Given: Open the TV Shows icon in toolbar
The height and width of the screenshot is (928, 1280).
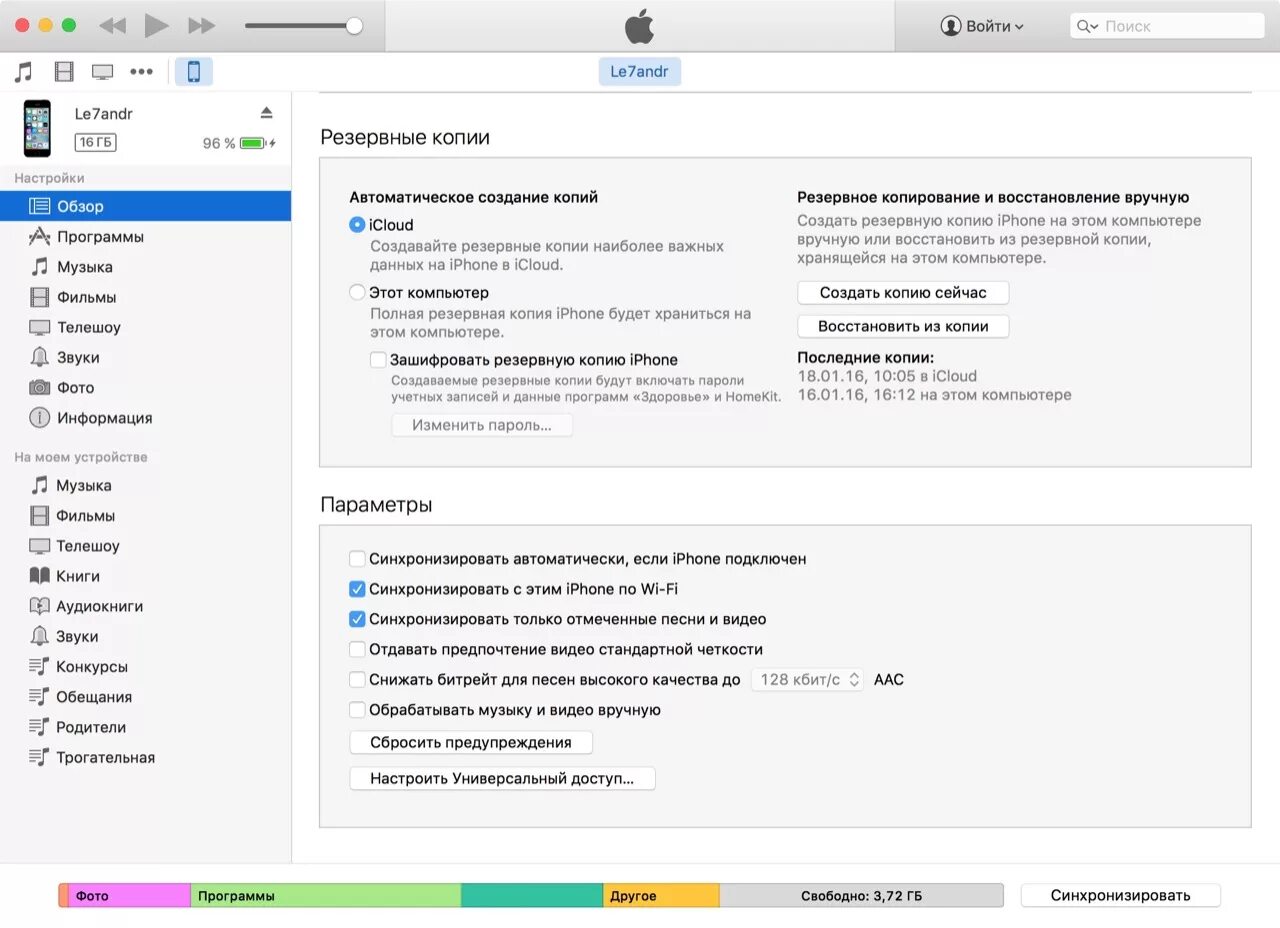Looking at the screenshot, I should pos(102,72).
